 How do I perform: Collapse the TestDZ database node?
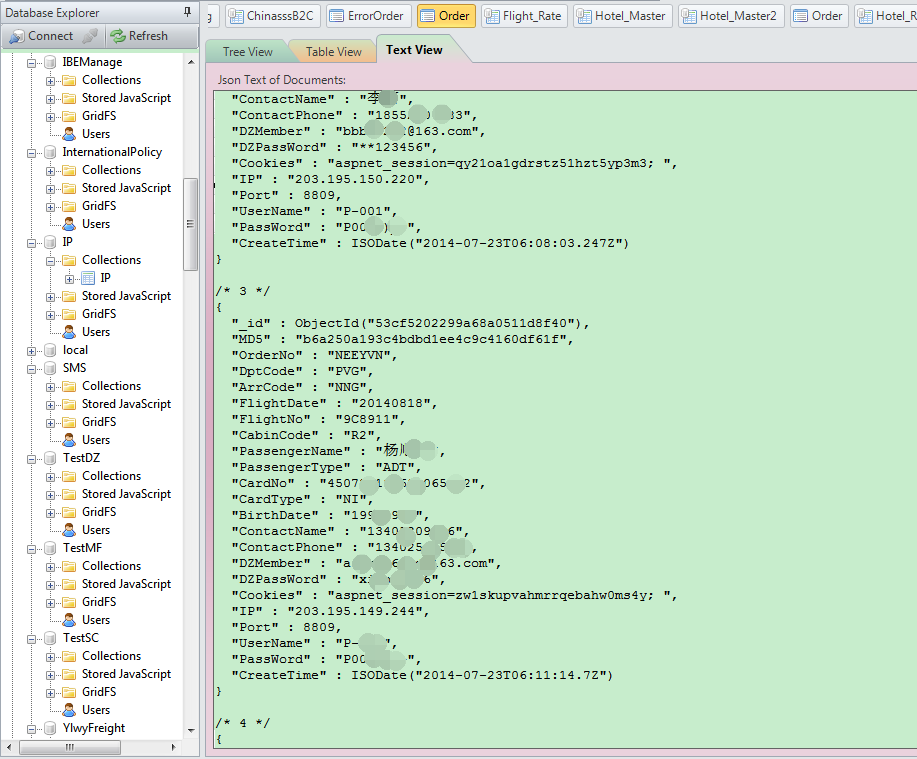pos(32,459)
